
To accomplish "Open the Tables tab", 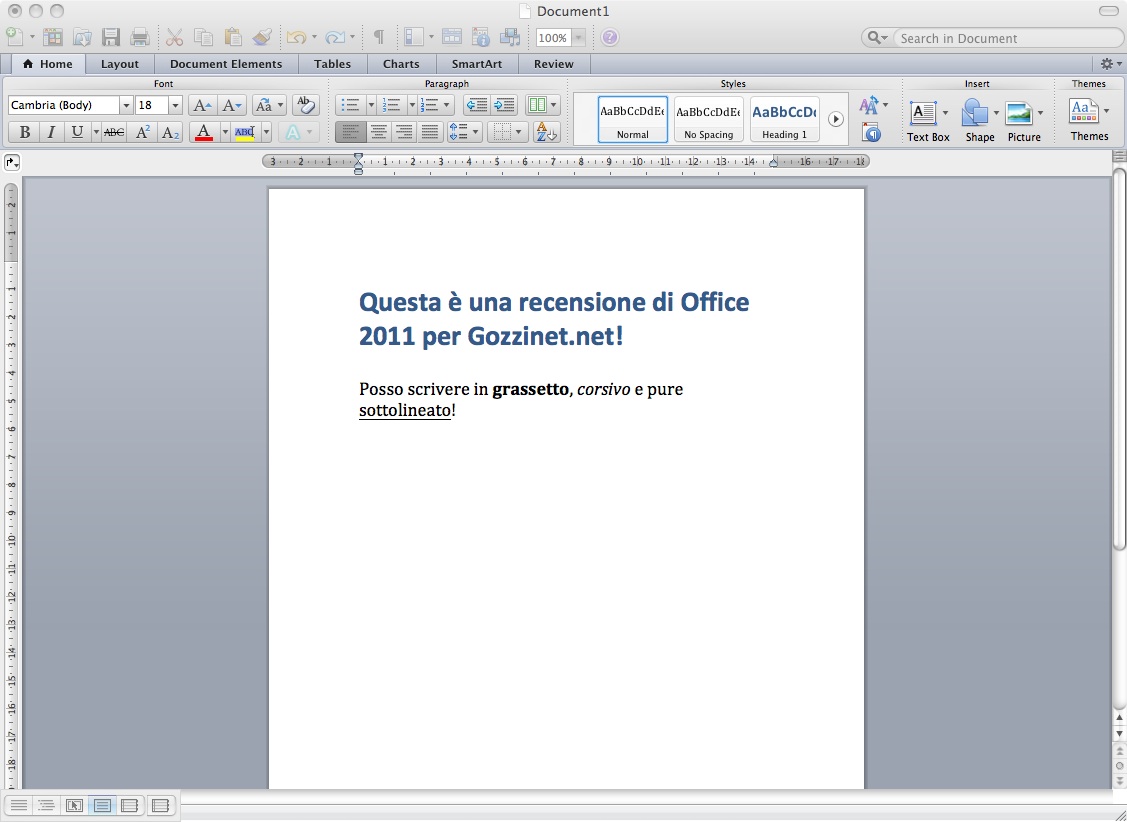I will pos(332,64).
